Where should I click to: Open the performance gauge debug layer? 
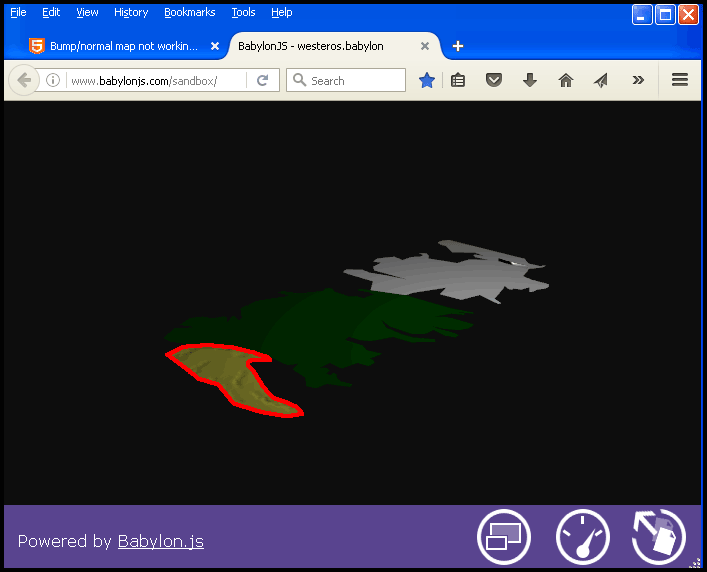click(583, 536)
